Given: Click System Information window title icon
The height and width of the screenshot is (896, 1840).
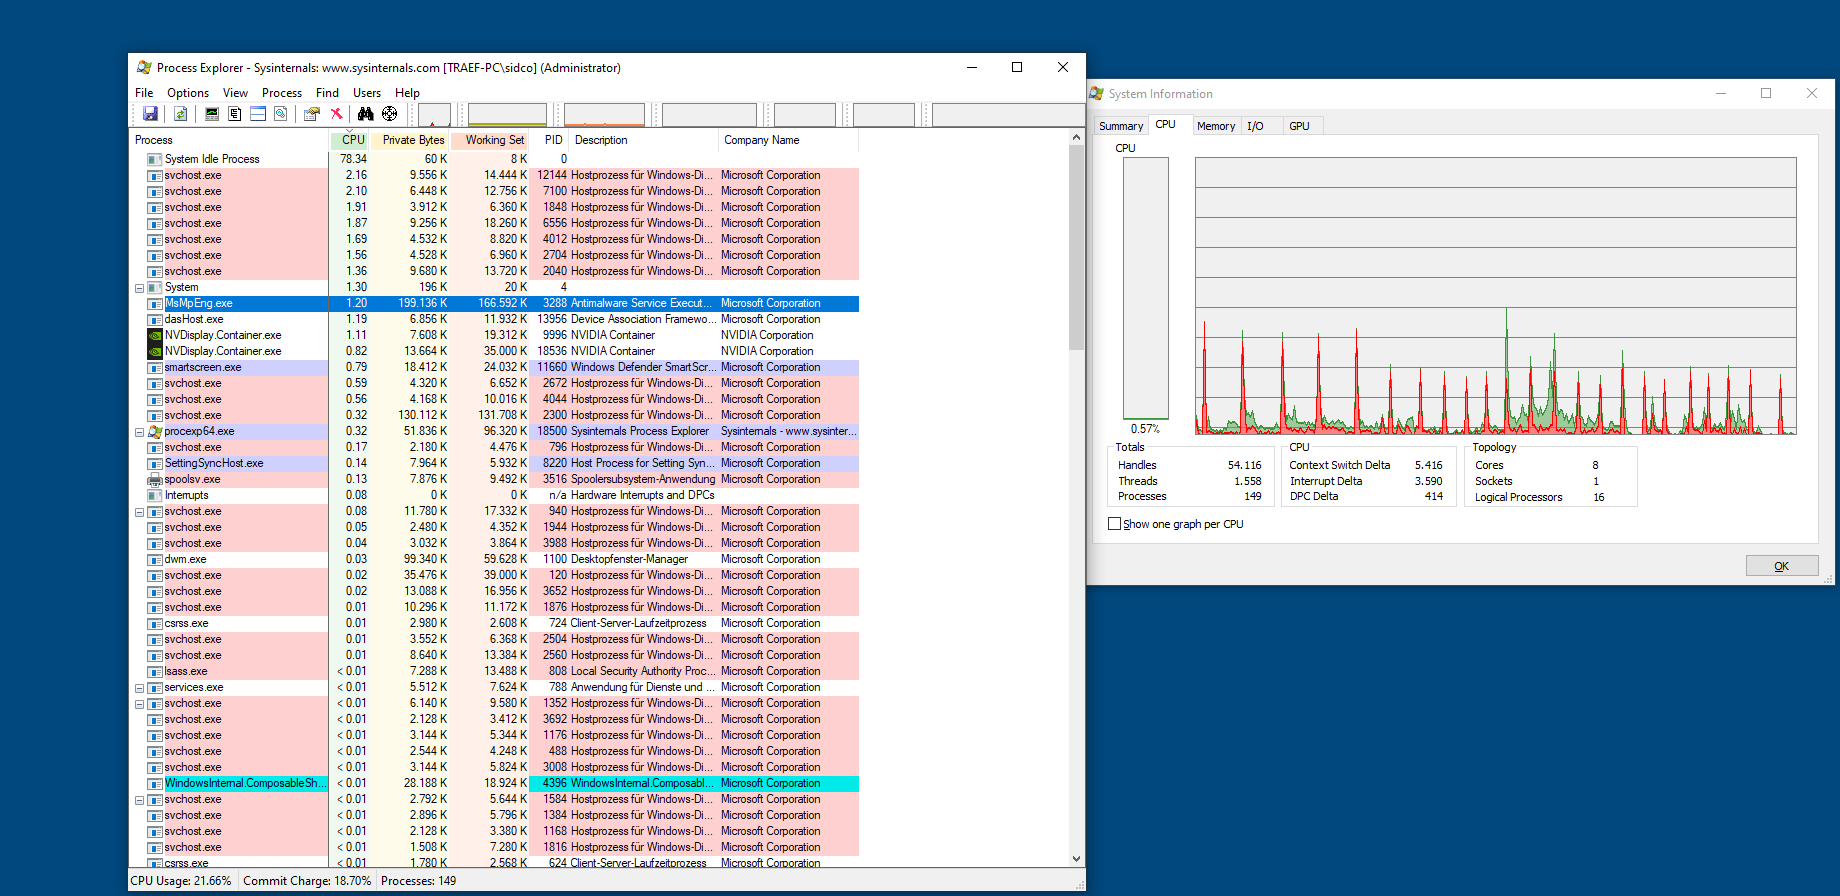Looking at the screenshot, I should pyautogui.click(x=1097, y=93).
